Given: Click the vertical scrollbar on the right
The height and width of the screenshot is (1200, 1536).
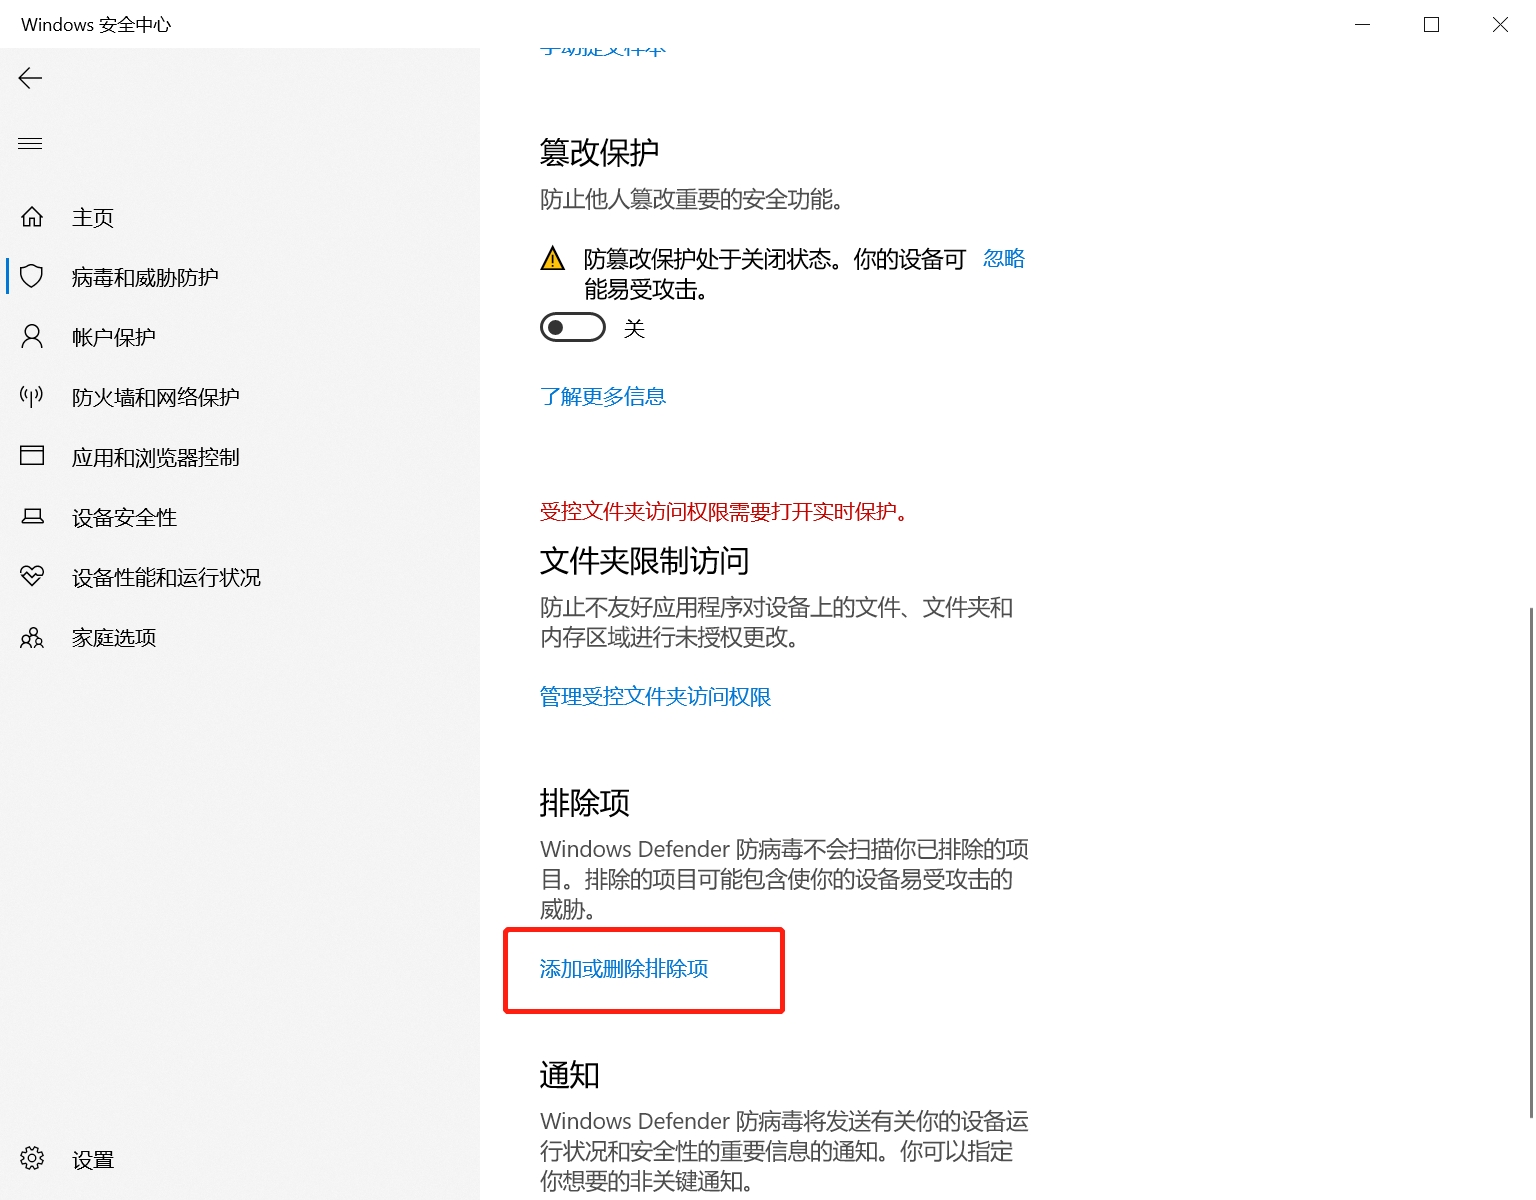Looking at the screenshot, I should (x=1530, y=862).
